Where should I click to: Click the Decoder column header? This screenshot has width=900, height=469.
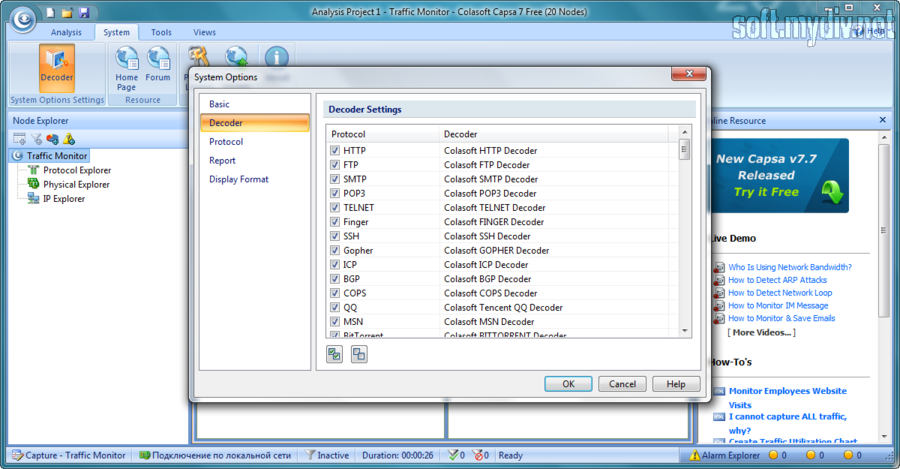click(x=554, y=134)
